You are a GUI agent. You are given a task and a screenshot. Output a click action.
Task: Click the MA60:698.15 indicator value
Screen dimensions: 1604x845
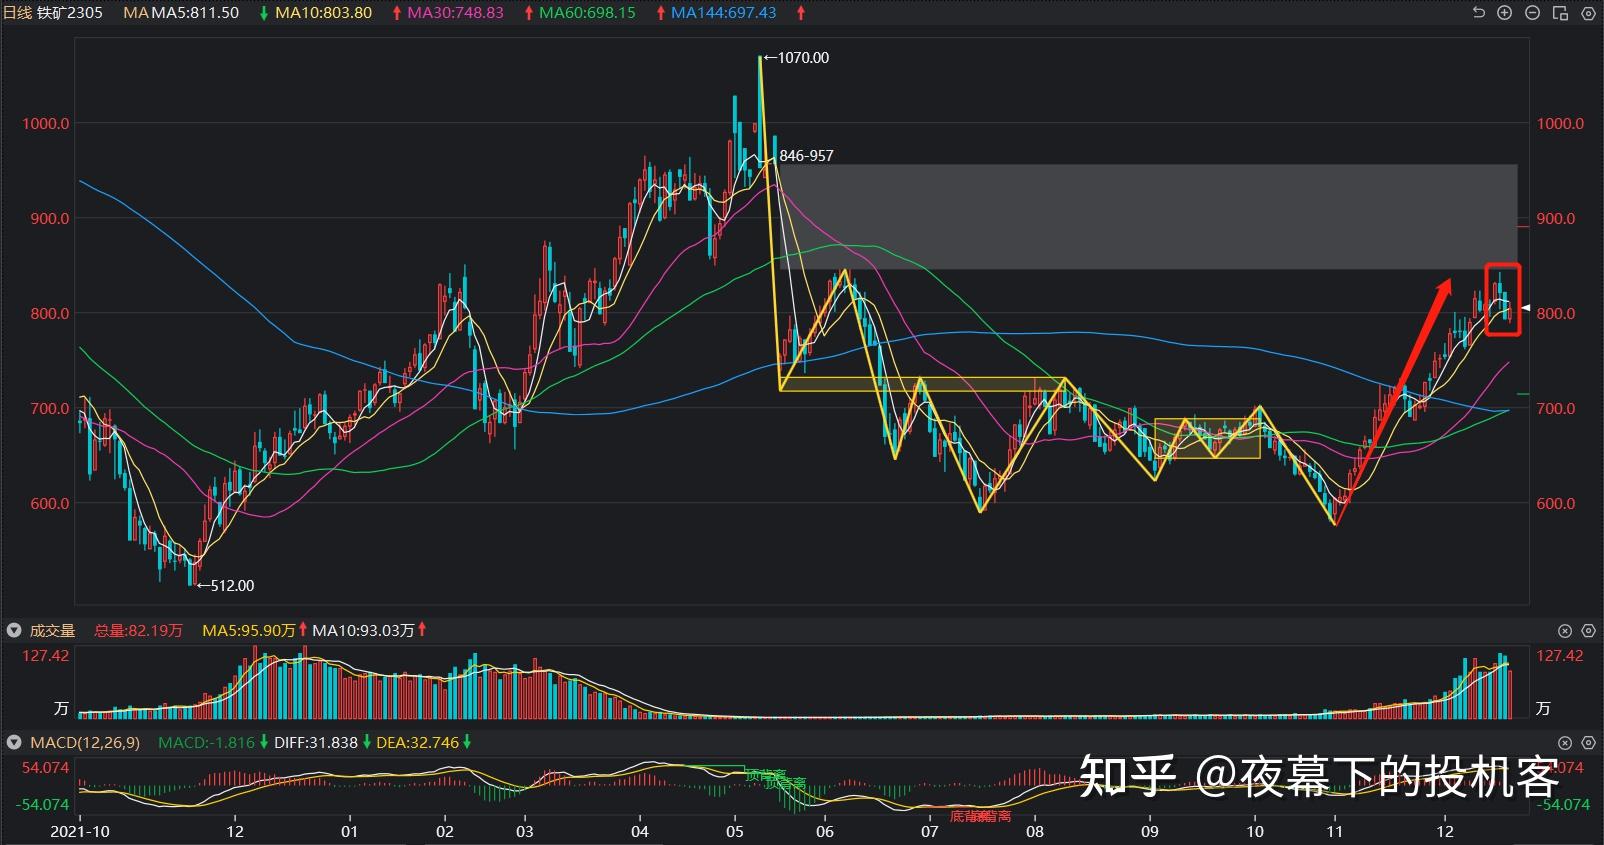tap(587, 13)
